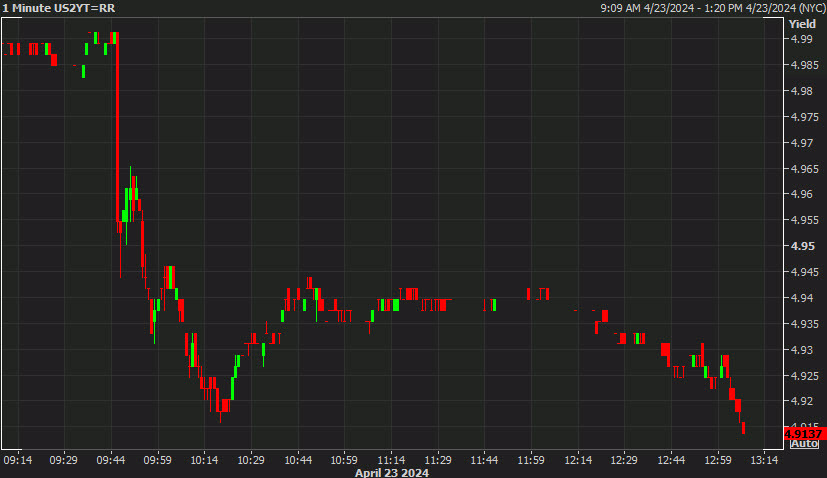The image size is (827, 478).
Task: Click the 09:29 time axis label
Action: pyautogui.click(x=64, y=460)
